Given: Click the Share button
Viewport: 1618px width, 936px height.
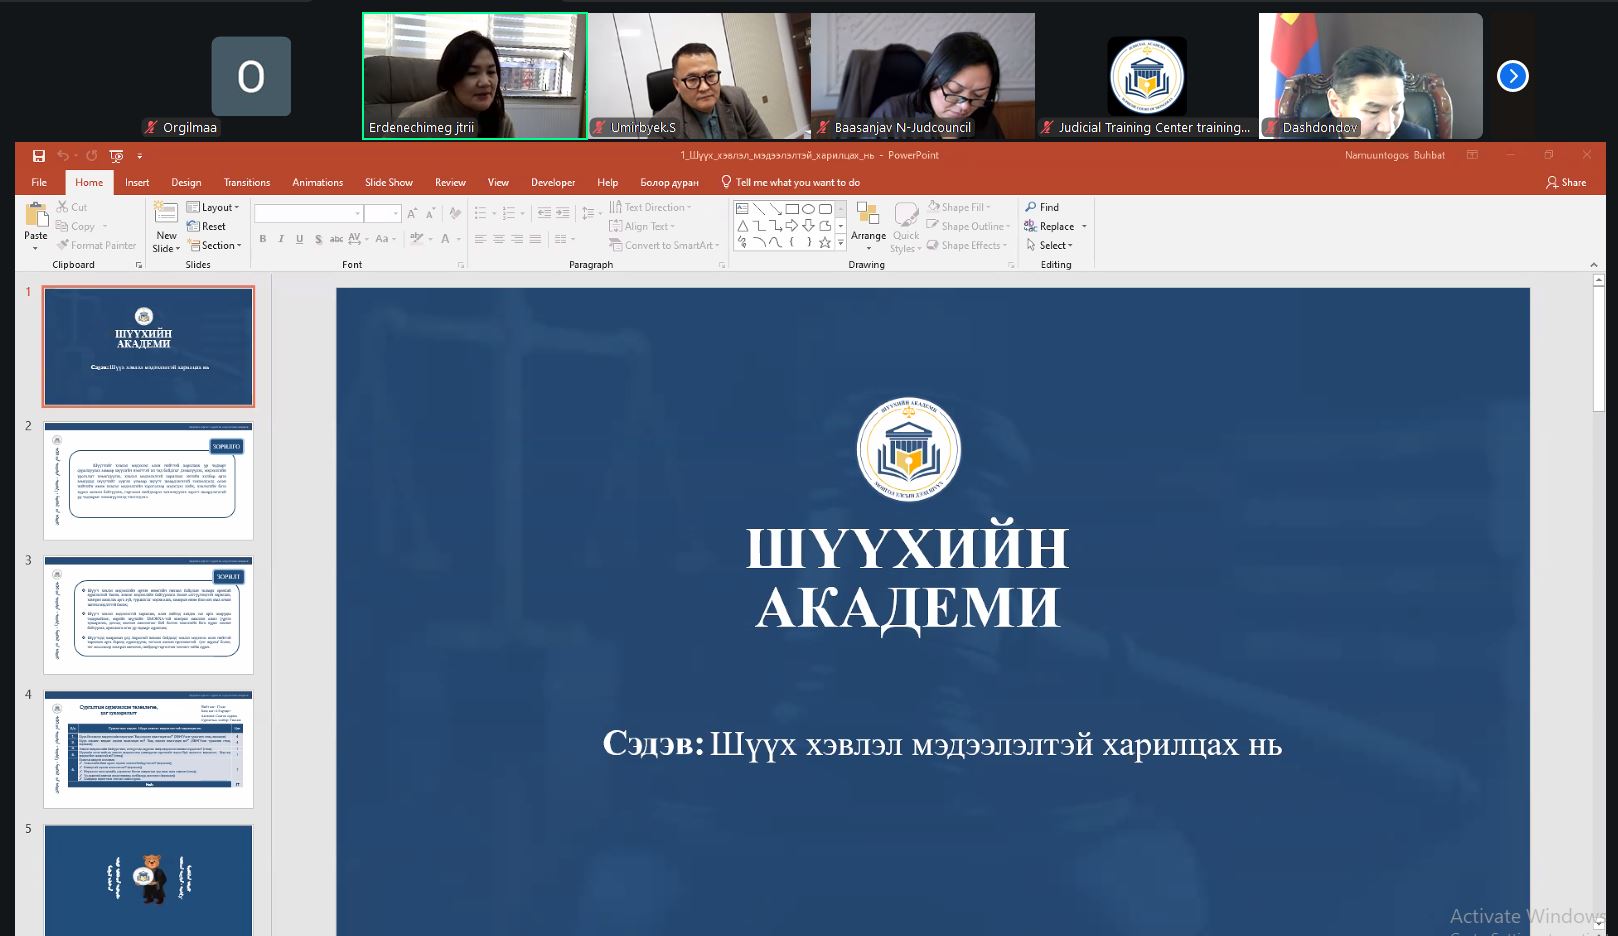Looking at the screenshot, I should tap(1566, 182).
